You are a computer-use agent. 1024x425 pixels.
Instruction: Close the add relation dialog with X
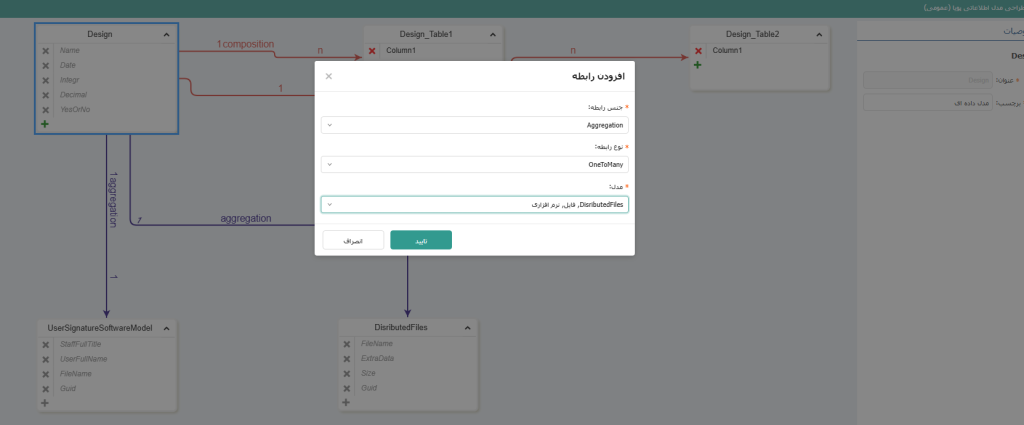(x=329, y=76)
